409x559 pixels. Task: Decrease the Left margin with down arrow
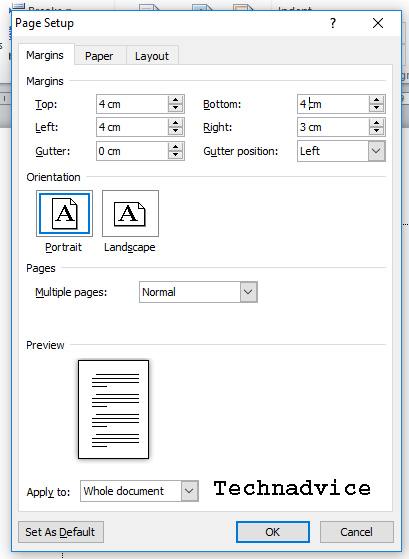pos(175,131)
